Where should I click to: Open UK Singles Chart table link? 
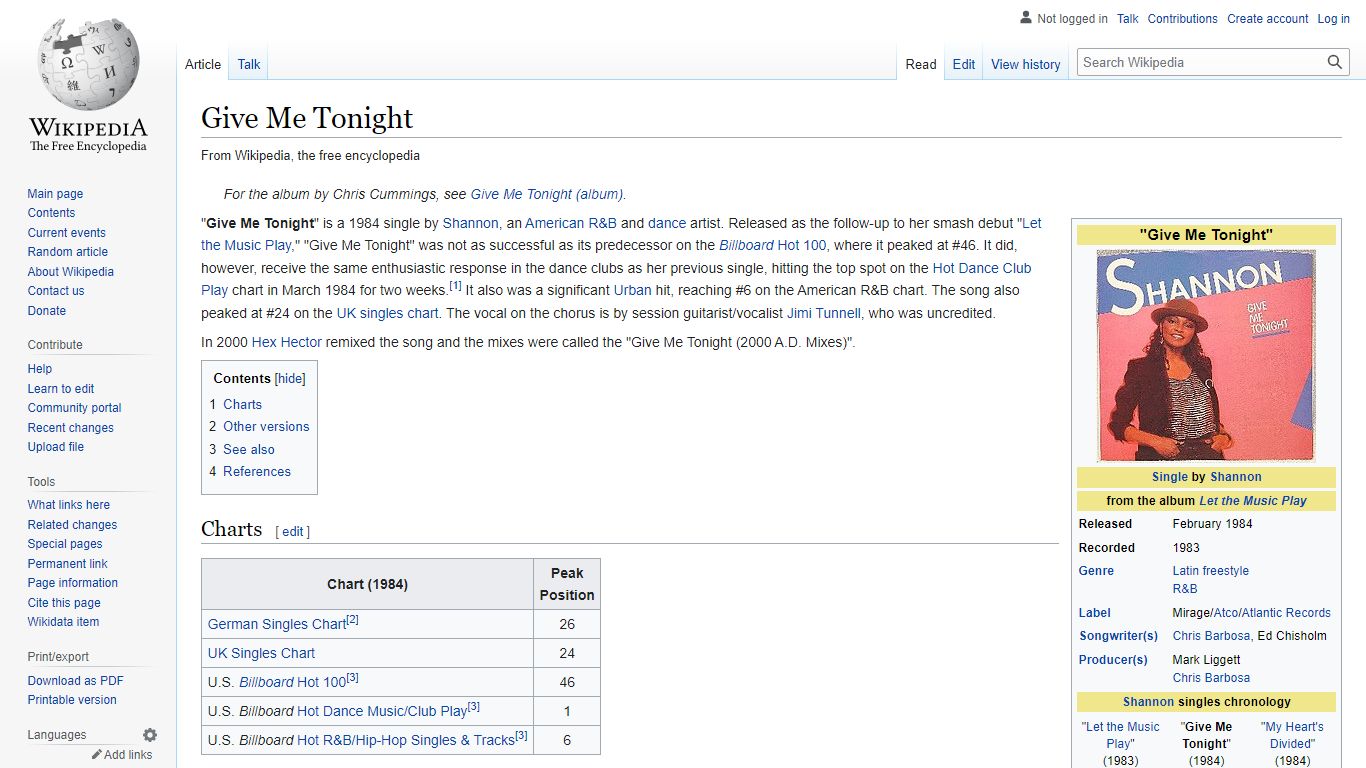[261, 653]
